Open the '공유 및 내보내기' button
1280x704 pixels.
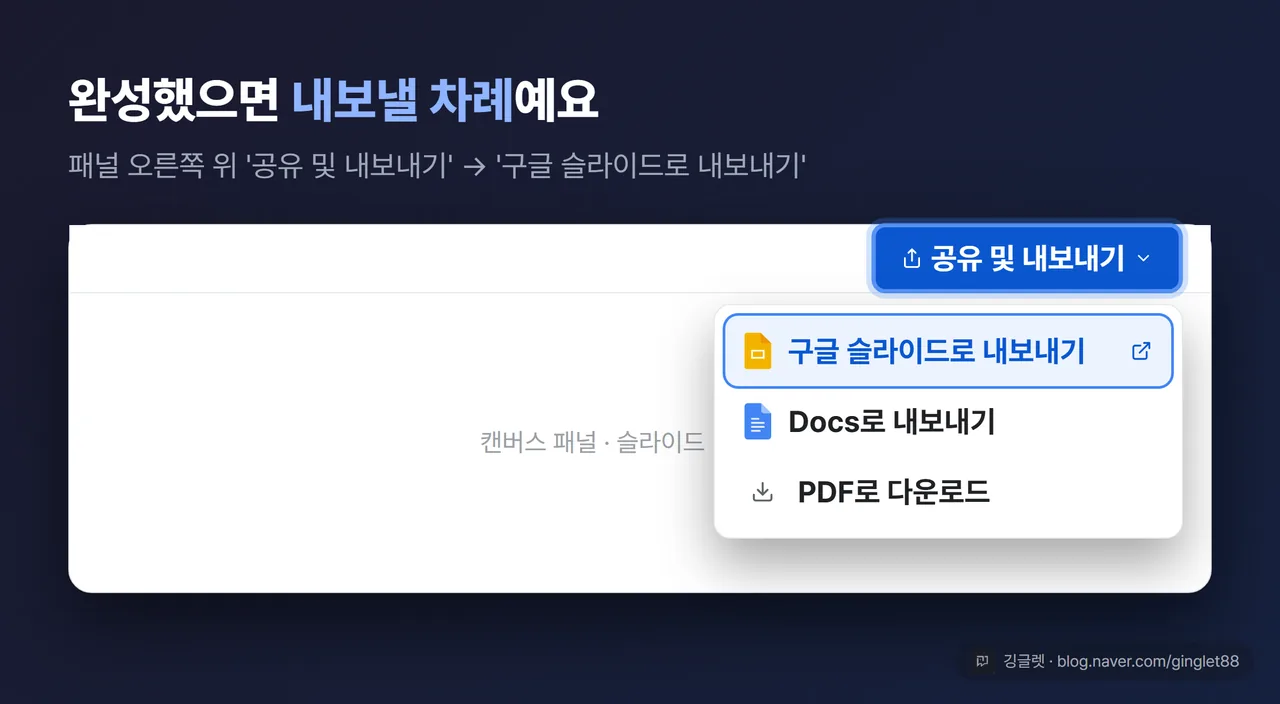(1027, 259)
